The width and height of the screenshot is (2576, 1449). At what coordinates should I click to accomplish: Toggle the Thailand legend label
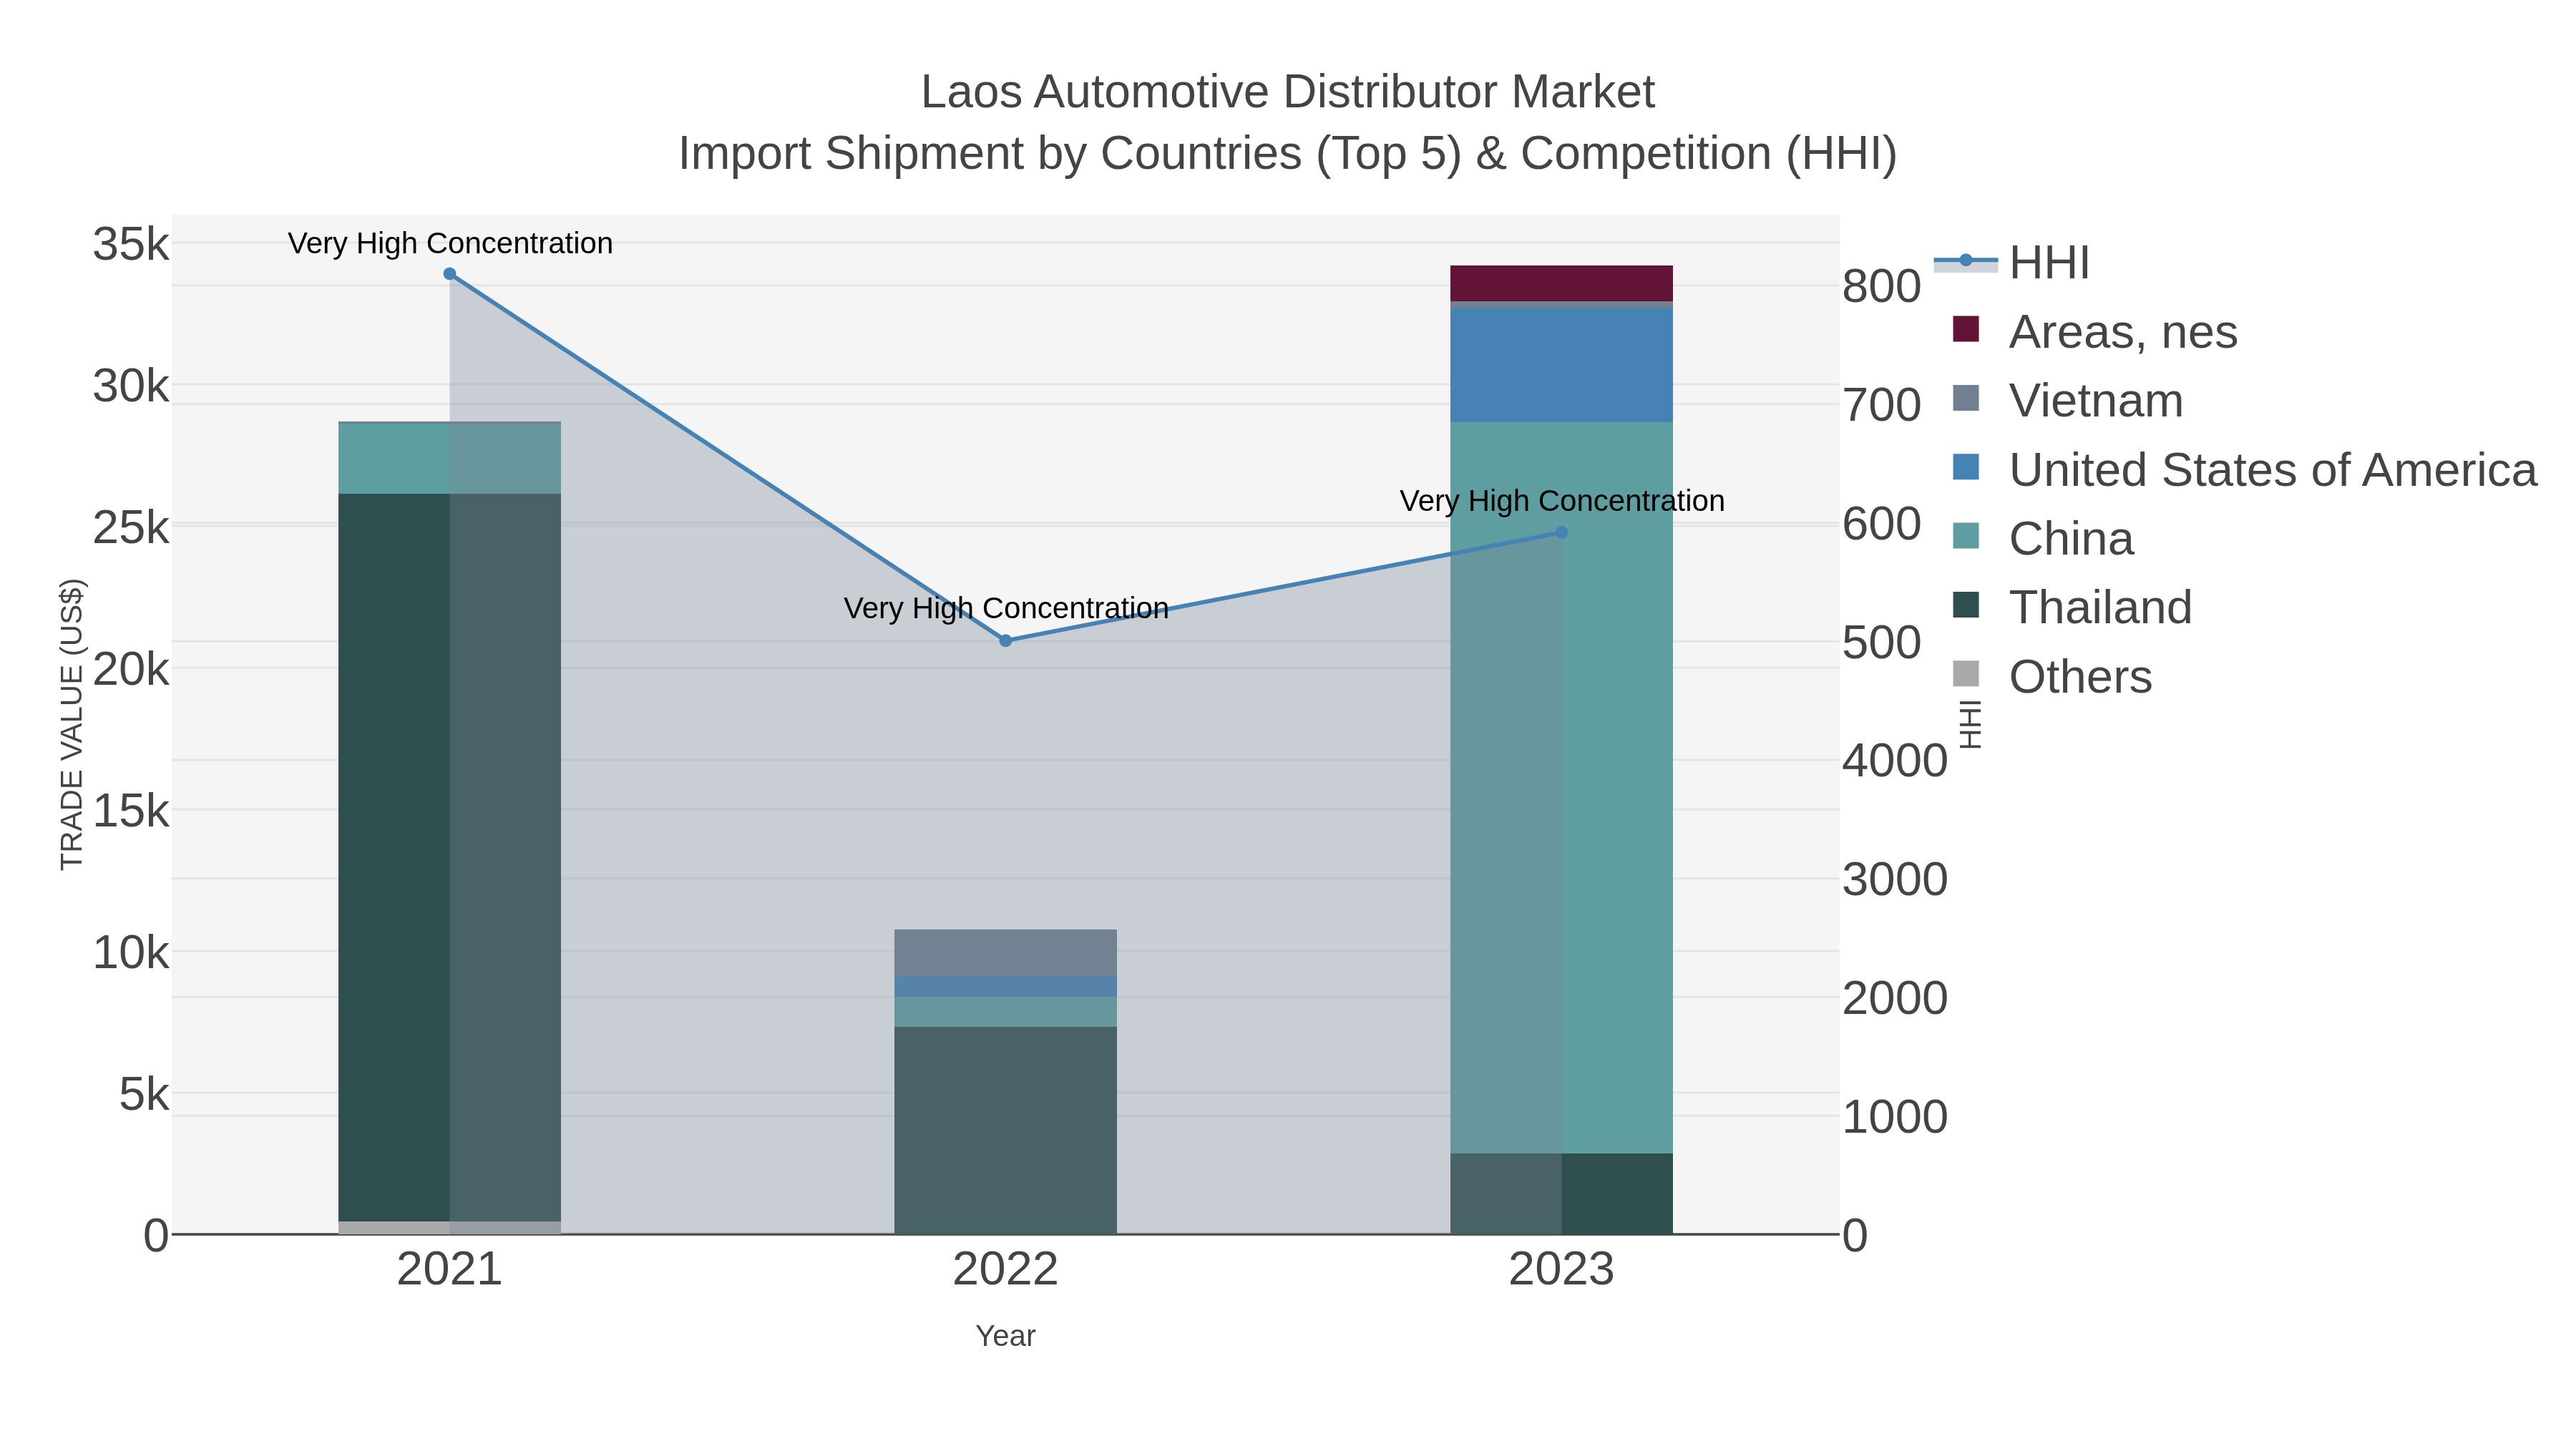pos(2100,607)
